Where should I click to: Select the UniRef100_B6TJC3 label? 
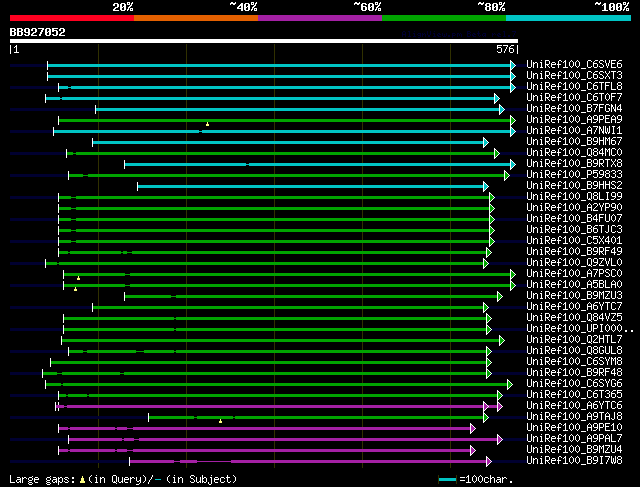pyautogui.click(x=574, y=230)
